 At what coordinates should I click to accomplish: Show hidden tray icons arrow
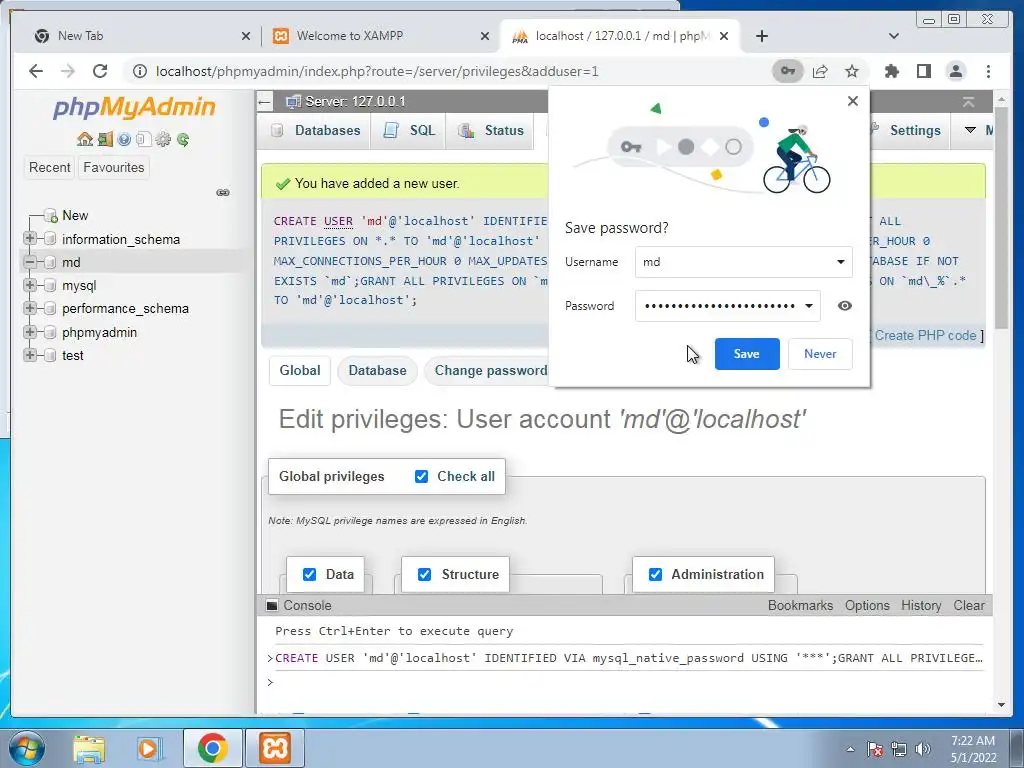point(850,749)
